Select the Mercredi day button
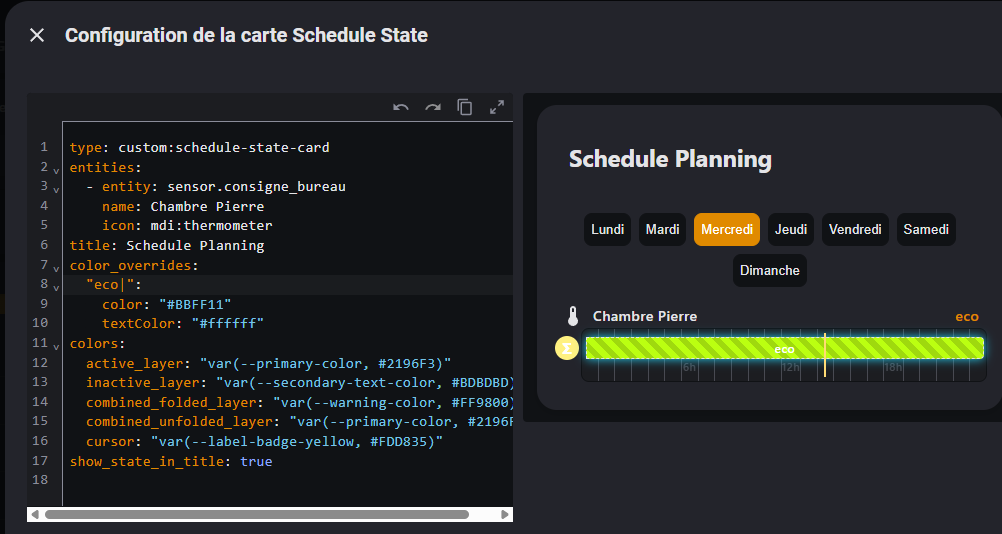Image resolution: width=1002 pixels, height=534 pixels. (x=727, y=229)
